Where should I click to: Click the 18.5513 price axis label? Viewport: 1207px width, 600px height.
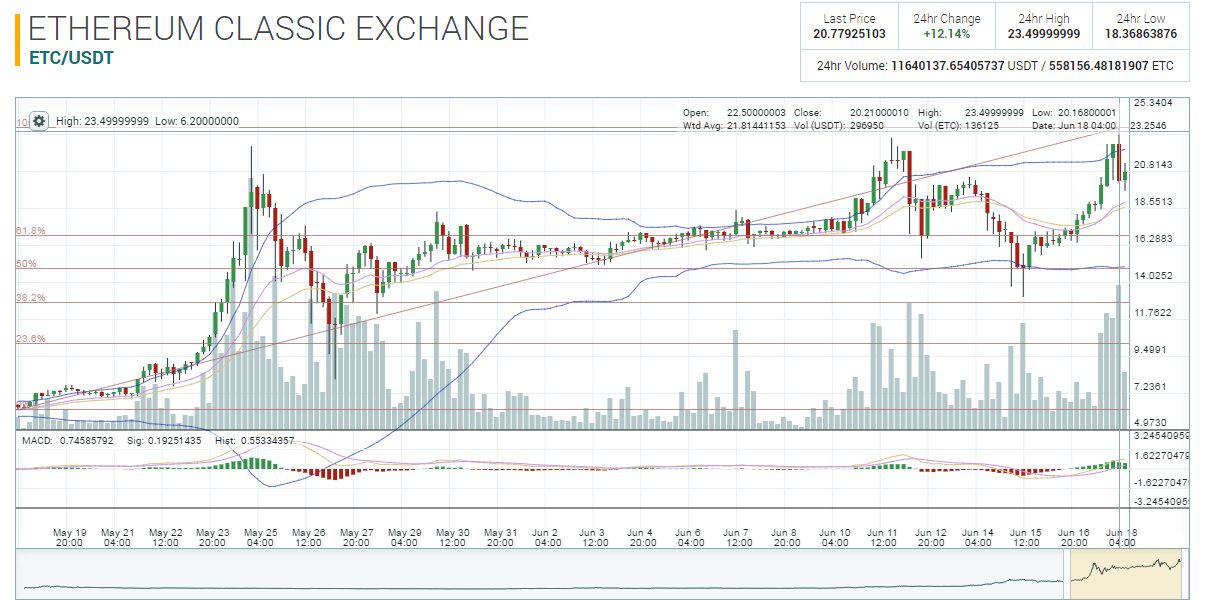point(1151,202)
